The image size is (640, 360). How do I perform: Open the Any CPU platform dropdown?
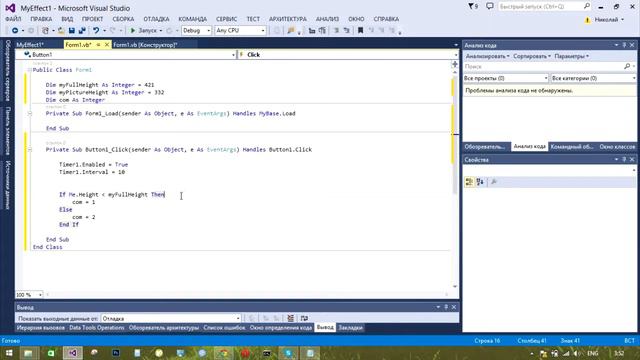(x=240, y=31)
